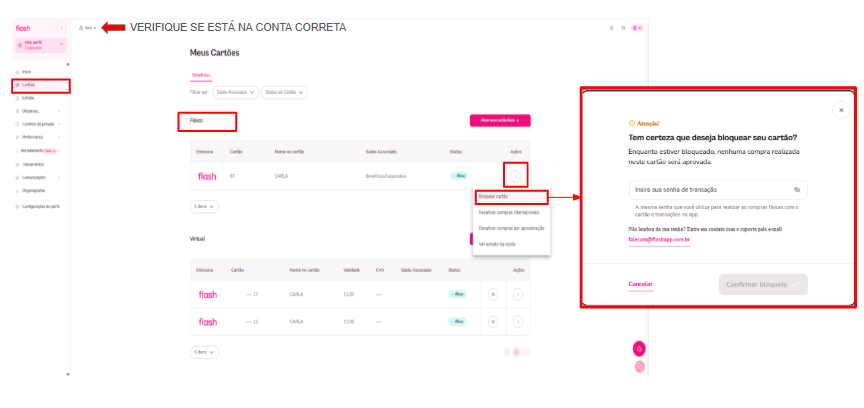
Task: Click the sidebar scrollbar up arrow
Action: [x=68, y=65]
